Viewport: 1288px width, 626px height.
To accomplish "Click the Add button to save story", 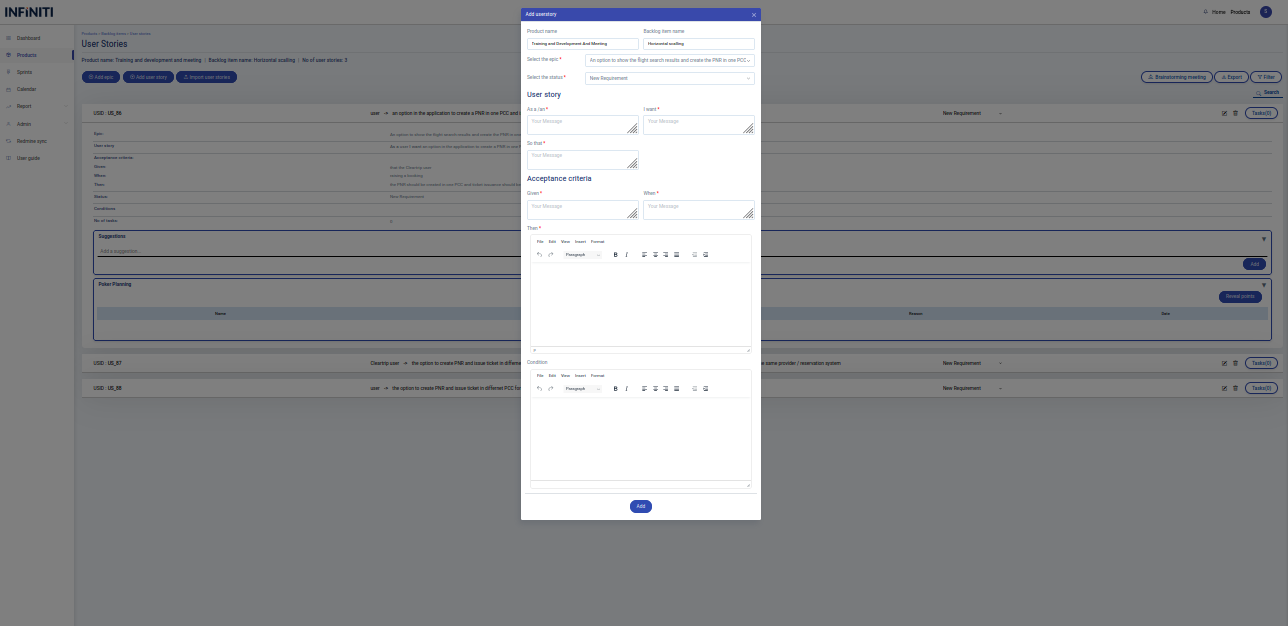I will (641, 506).
